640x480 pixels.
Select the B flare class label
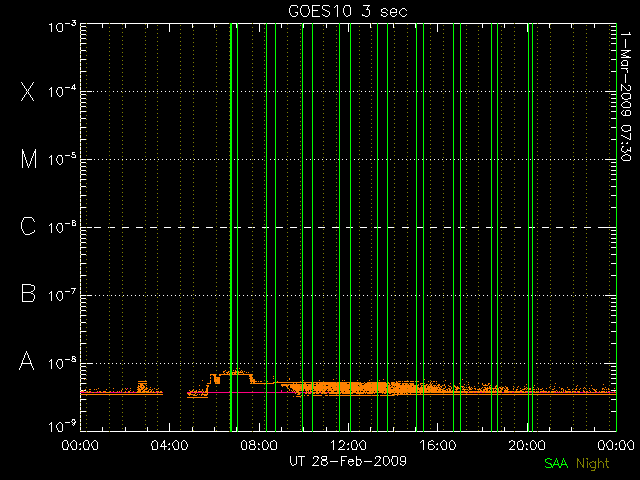[28, 293]
